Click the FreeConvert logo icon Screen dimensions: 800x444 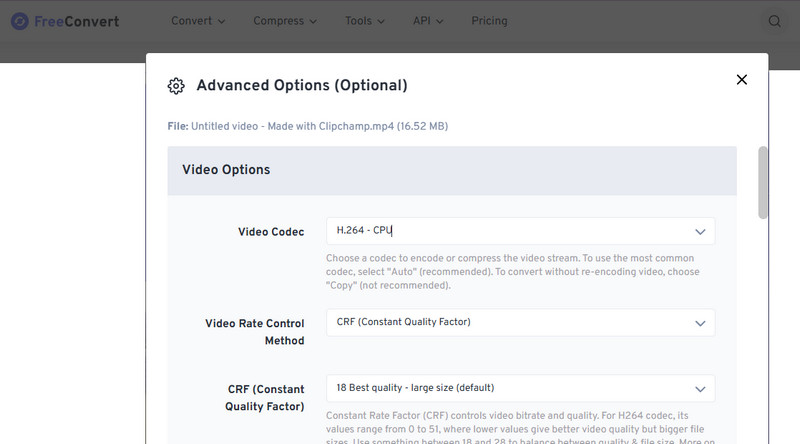(x=19, y=21)
